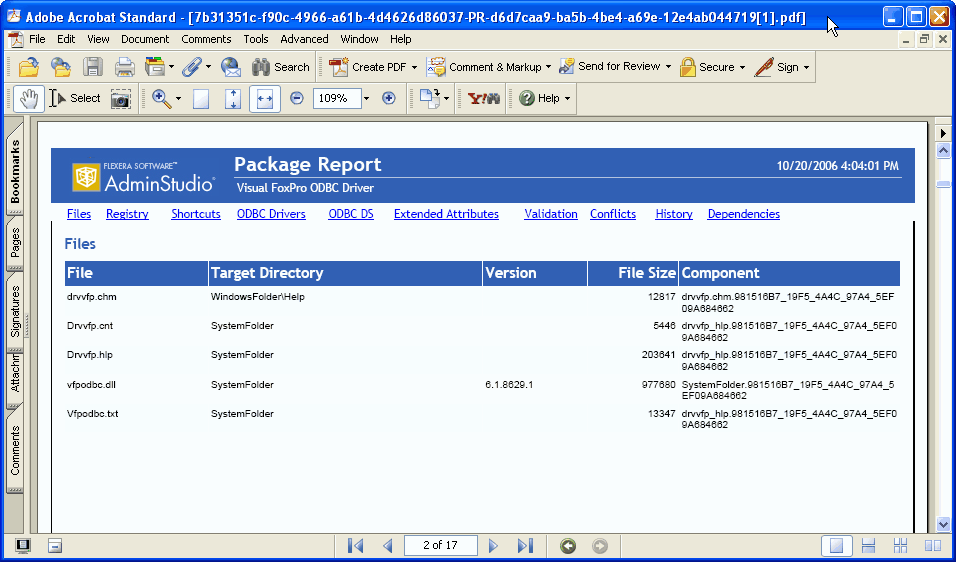This screenshot has height=562, width=956.
Task: Click the page number input field
Action: (x=440, y=545)
